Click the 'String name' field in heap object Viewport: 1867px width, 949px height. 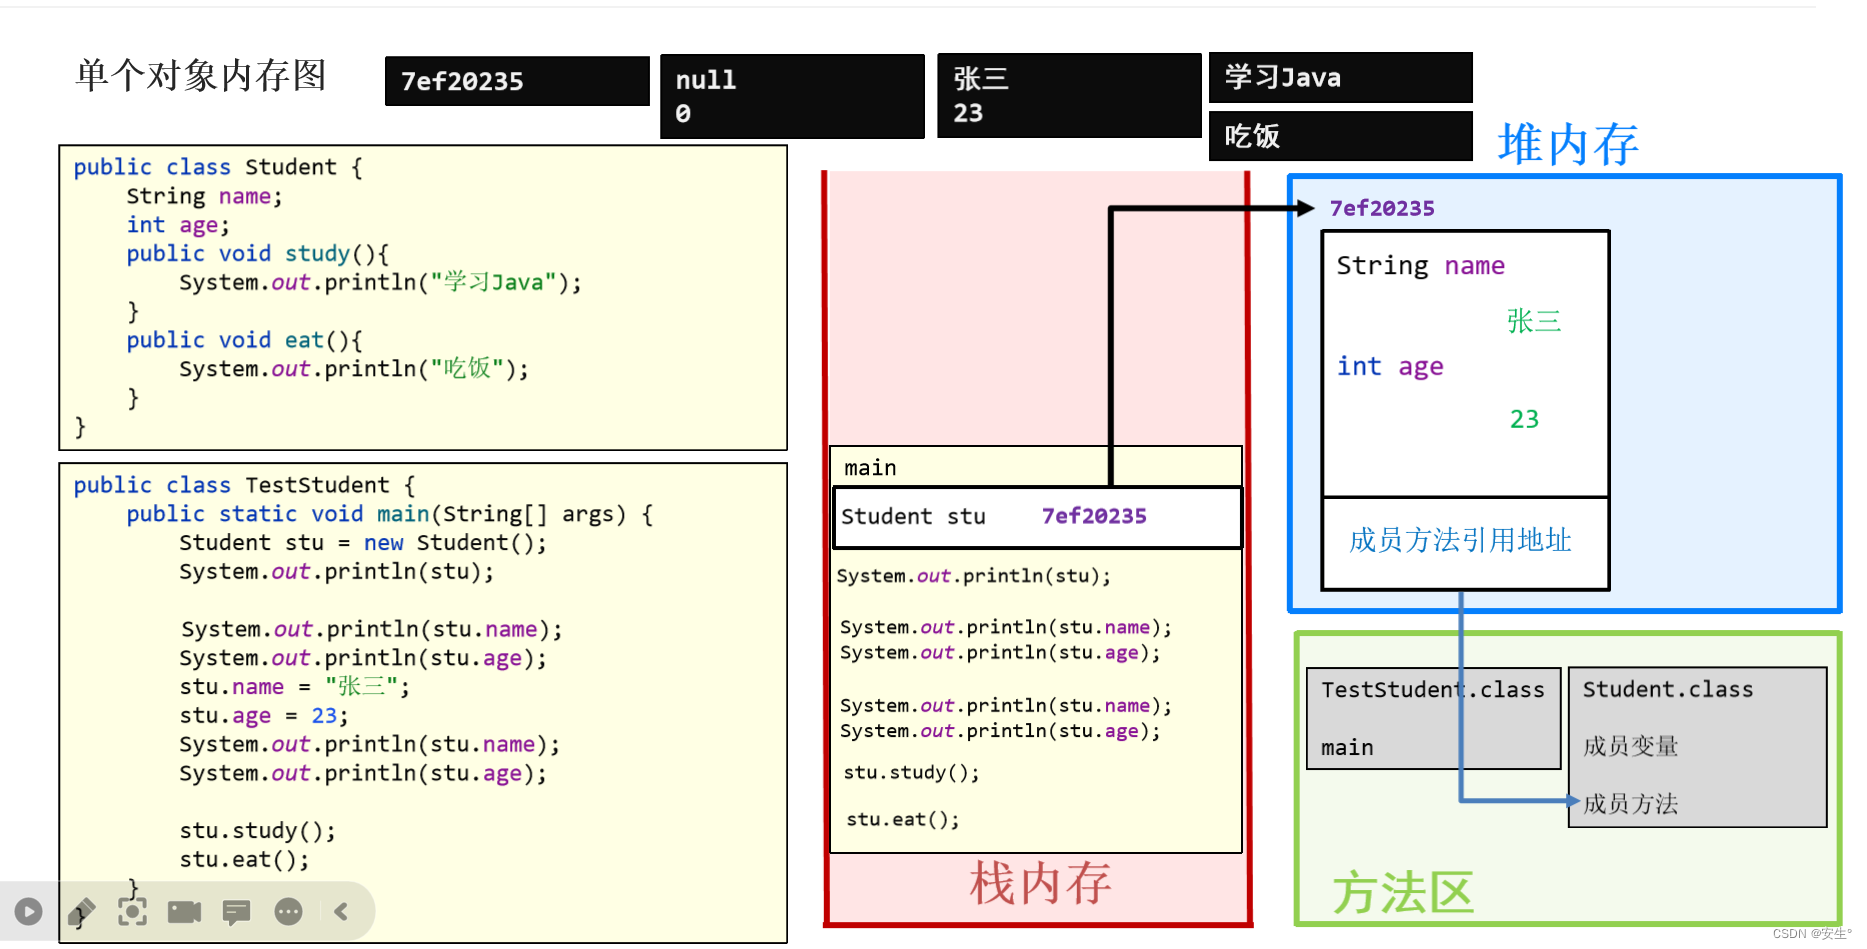(1420, 265)
